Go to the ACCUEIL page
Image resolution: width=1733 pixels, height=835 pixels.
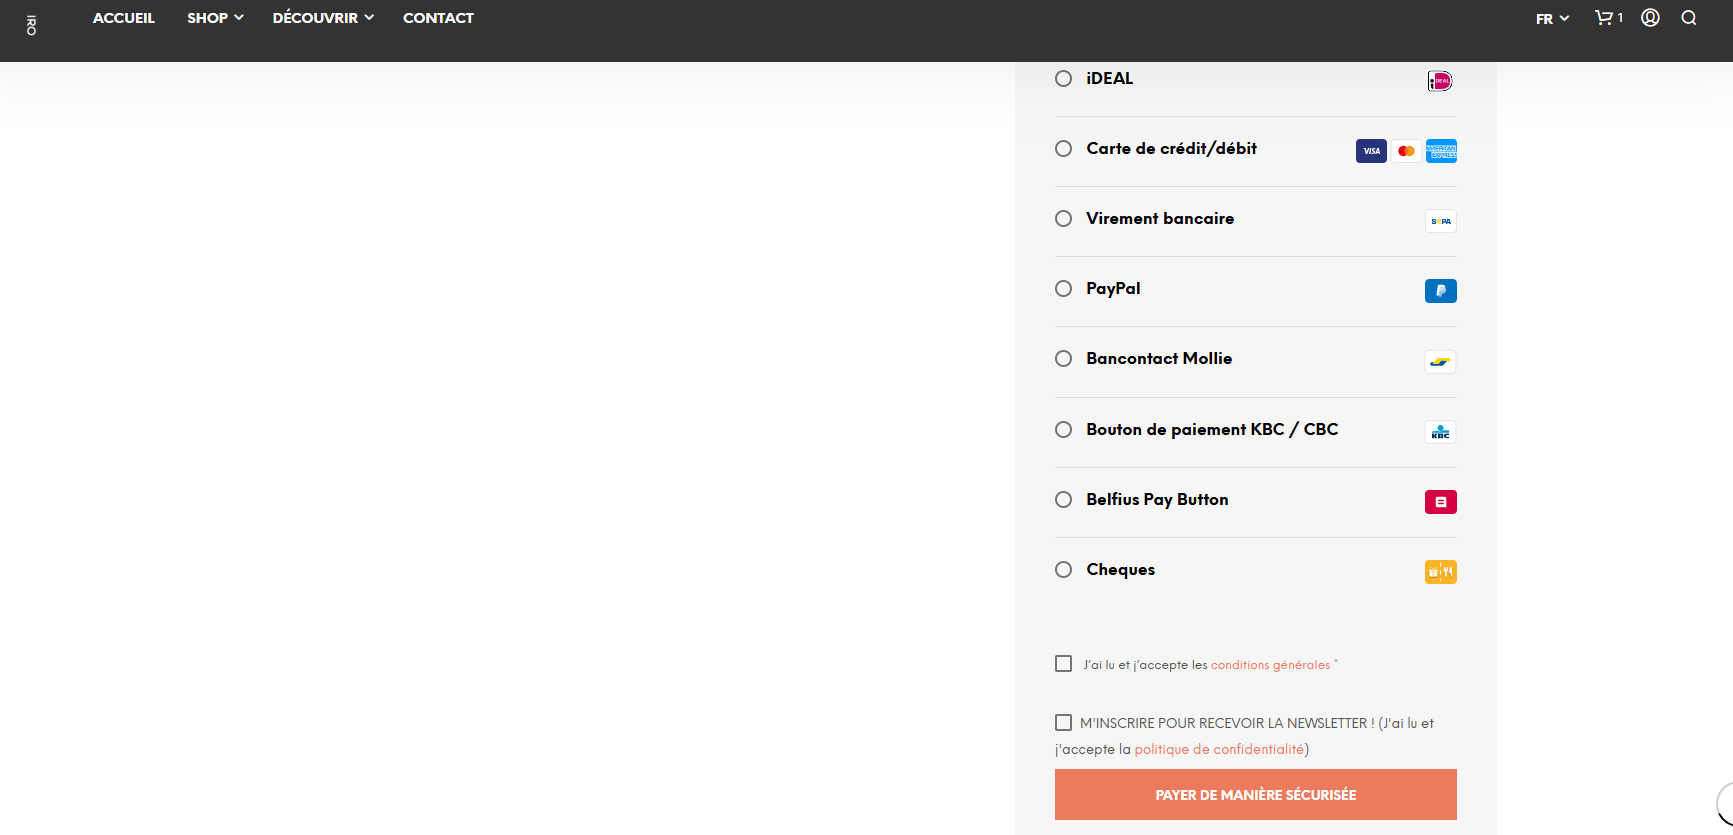pos(124,18)
